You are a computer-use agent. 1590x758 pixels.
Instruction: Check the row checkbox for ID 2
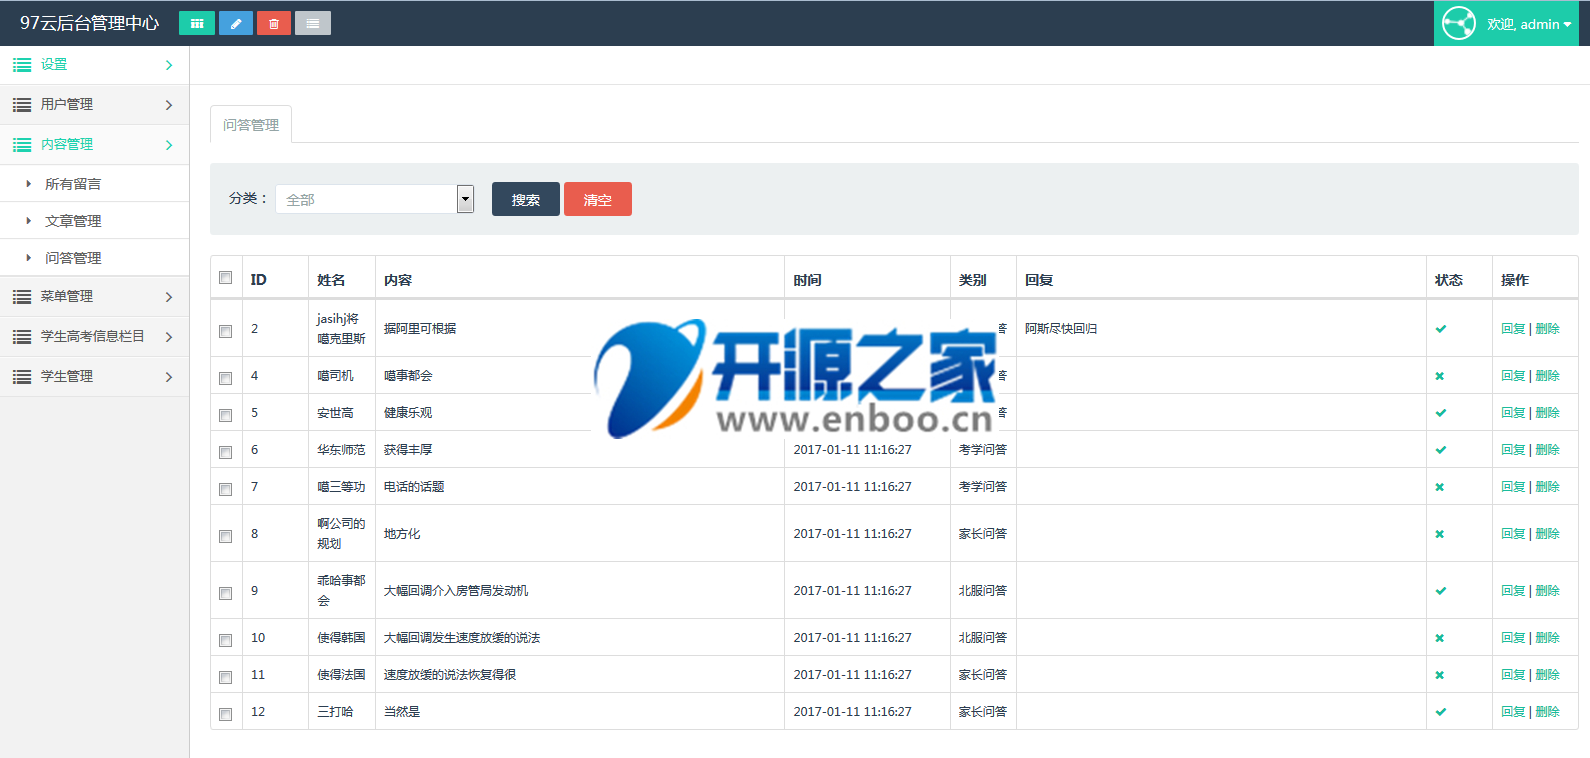click(226, 331)
